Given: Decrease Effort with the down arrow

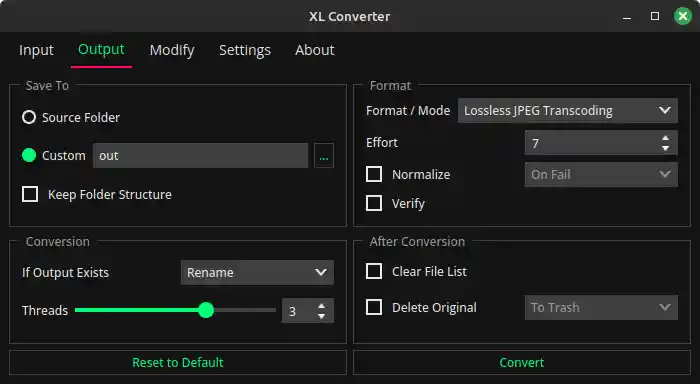Looking at the screenshot, I should (665, 148).
